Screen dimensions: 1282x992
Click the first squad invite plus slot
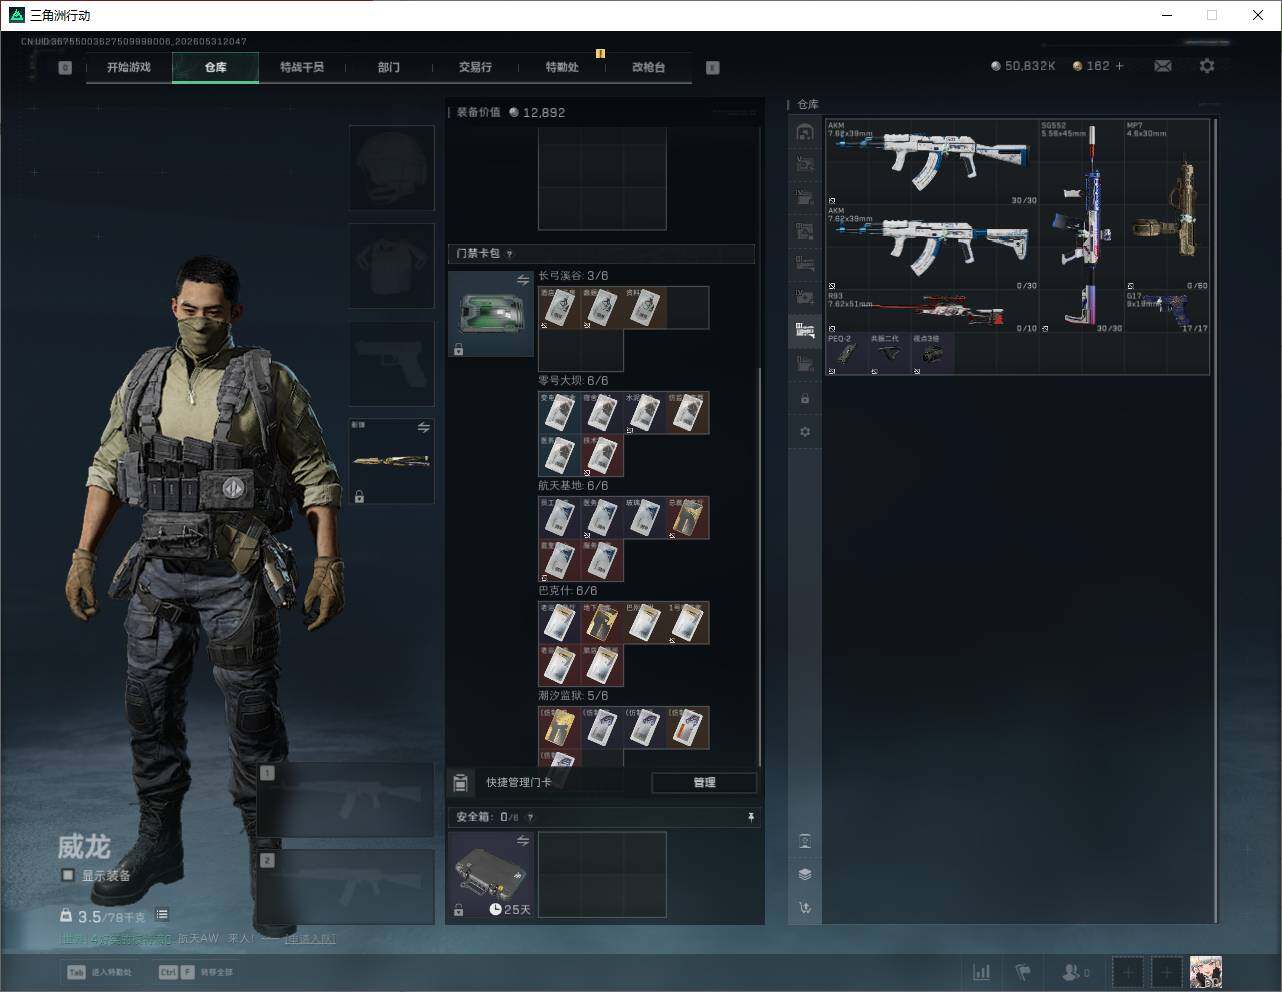pyautogui.click(x=1128, y=972)
